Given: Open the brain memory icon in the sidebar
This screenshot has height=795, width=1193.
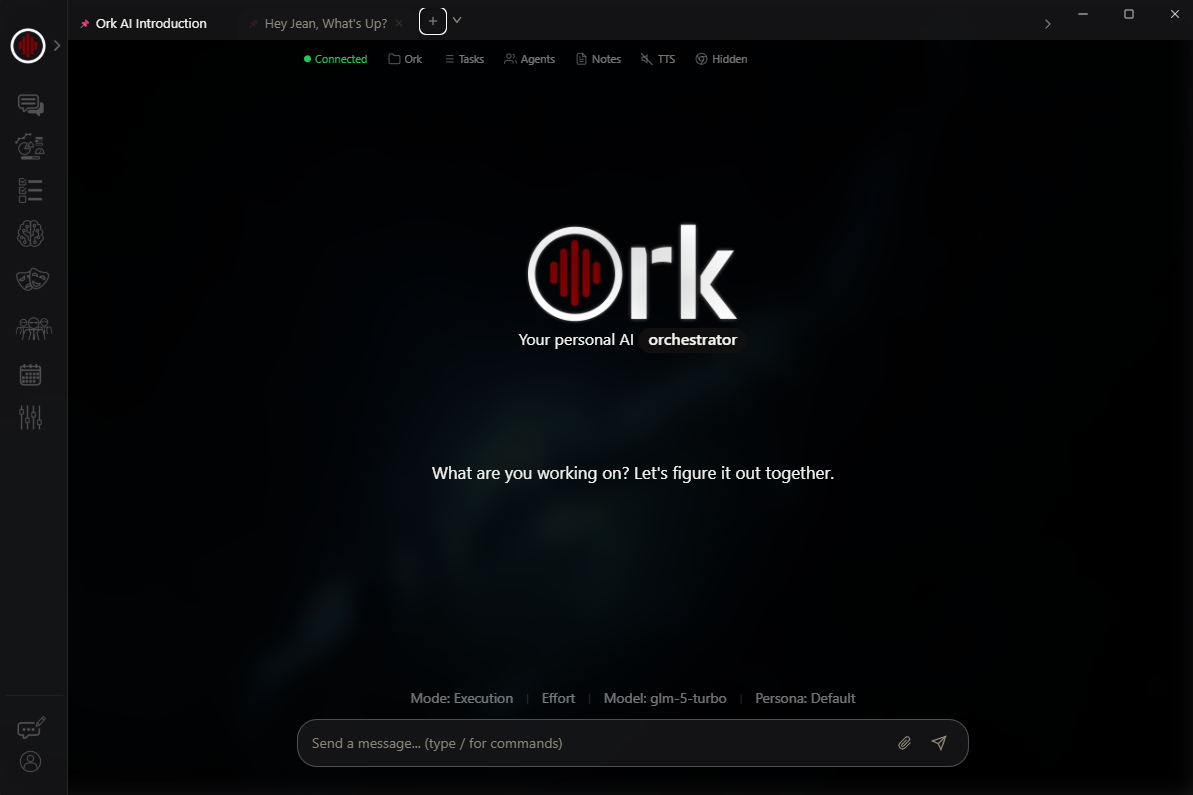Looking at the screenshot, I should coord(30,234).
